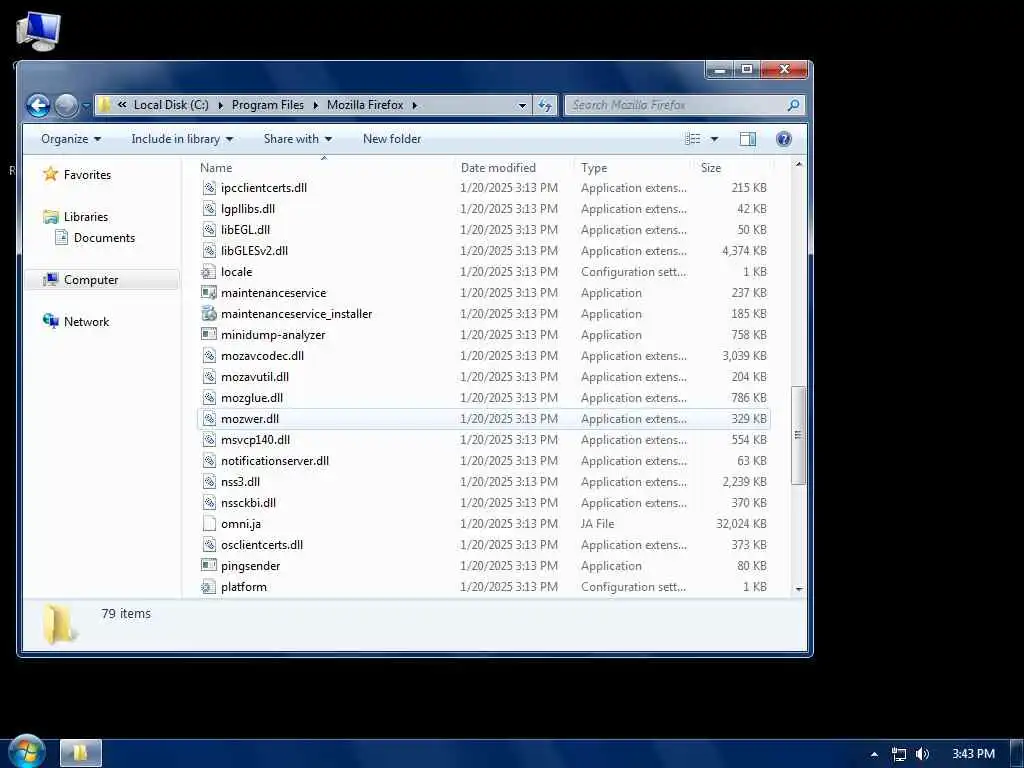The image size is (1024, 768).
Task: Select Network in navigation pane
Action: point(76,321)
